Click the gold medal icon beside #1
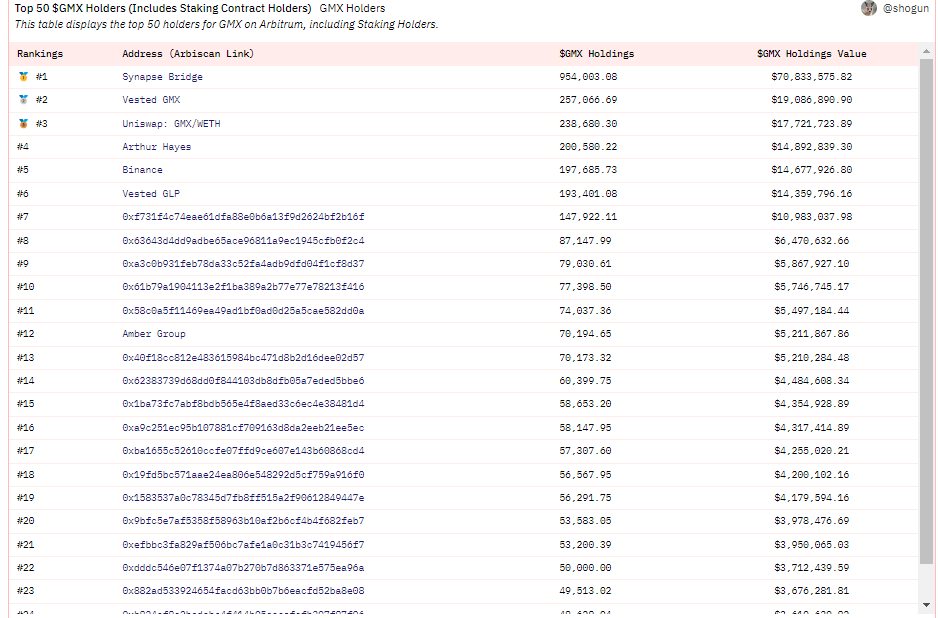938x618 pixels. click(x=23, y=77)
